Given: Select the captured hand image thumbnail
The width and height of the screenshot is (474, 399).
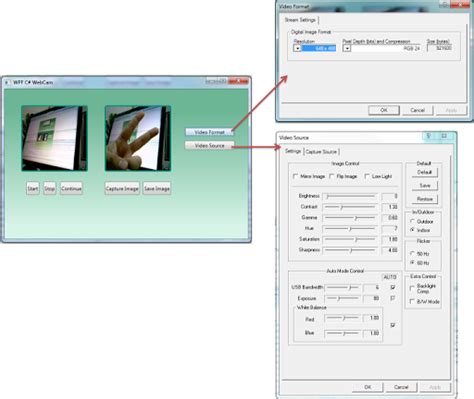Looking at the screenshot, I should (x=138, y=138).
